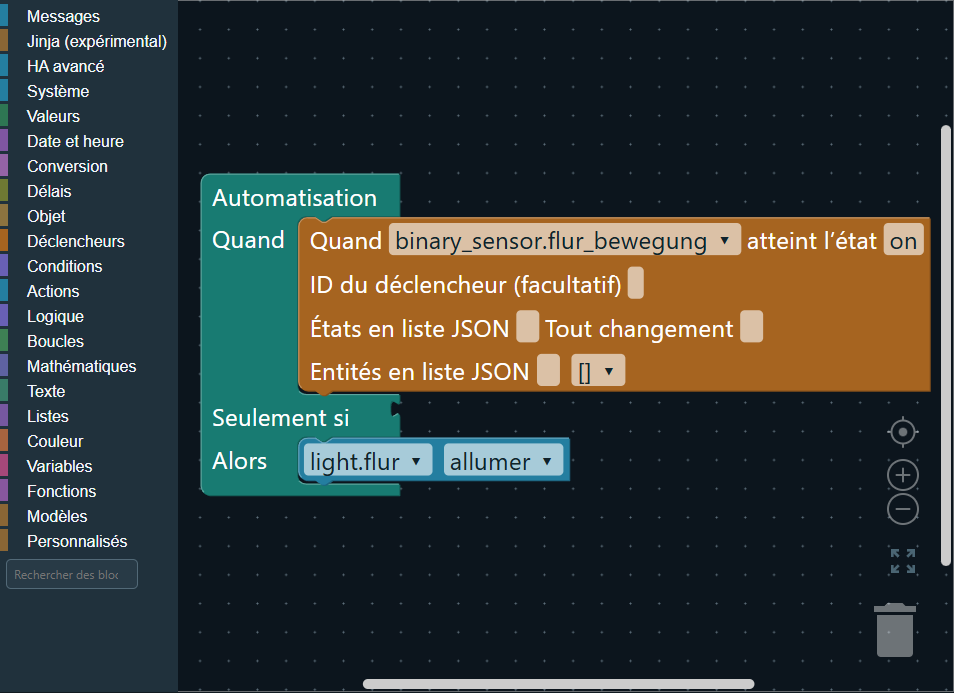
Task: Toggle the 'Entités en liste JSON' checkbox
Action: click(x=548, y=371)
